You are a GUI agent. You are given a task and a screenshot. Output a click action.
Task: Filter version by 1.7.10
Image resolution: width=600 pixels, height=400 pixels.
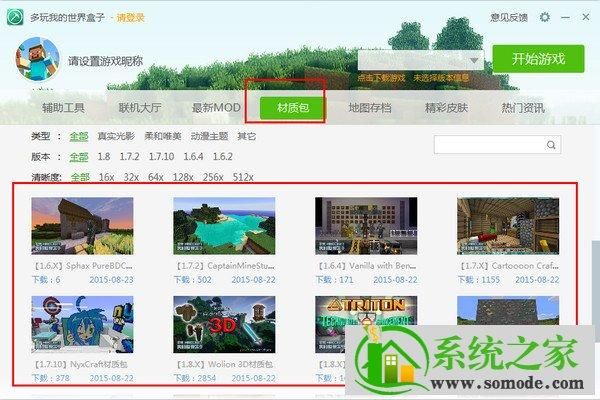click(161, 157)
